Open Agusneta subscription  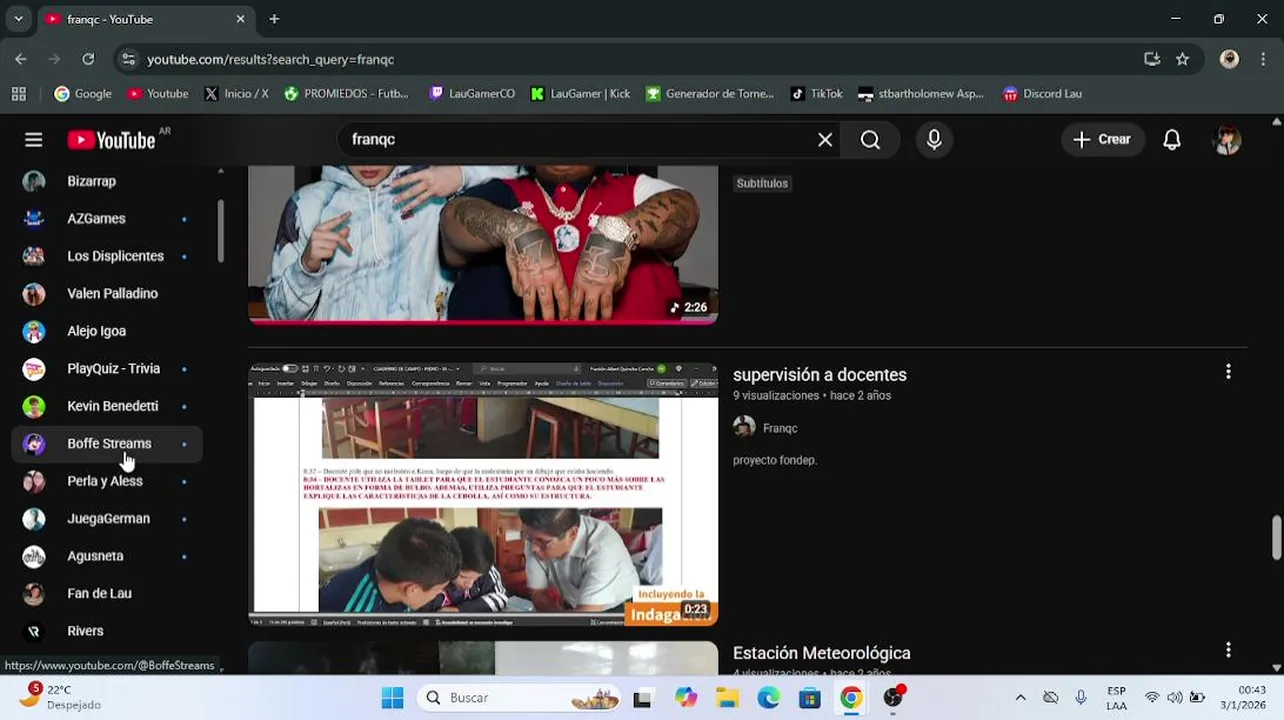(107, 556)
